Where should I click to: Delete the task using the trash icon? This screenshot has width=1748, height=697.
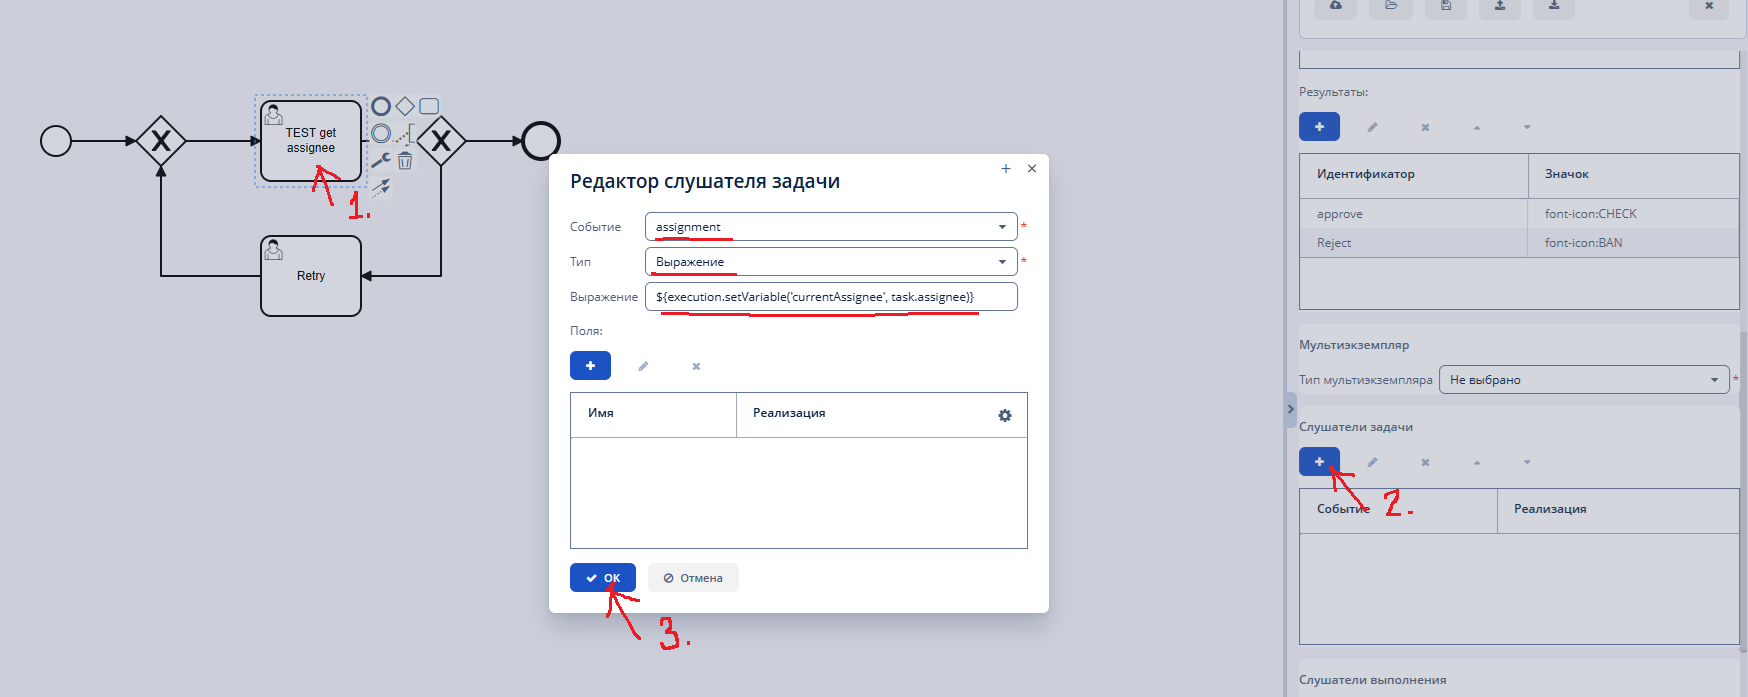pos(405,161)
